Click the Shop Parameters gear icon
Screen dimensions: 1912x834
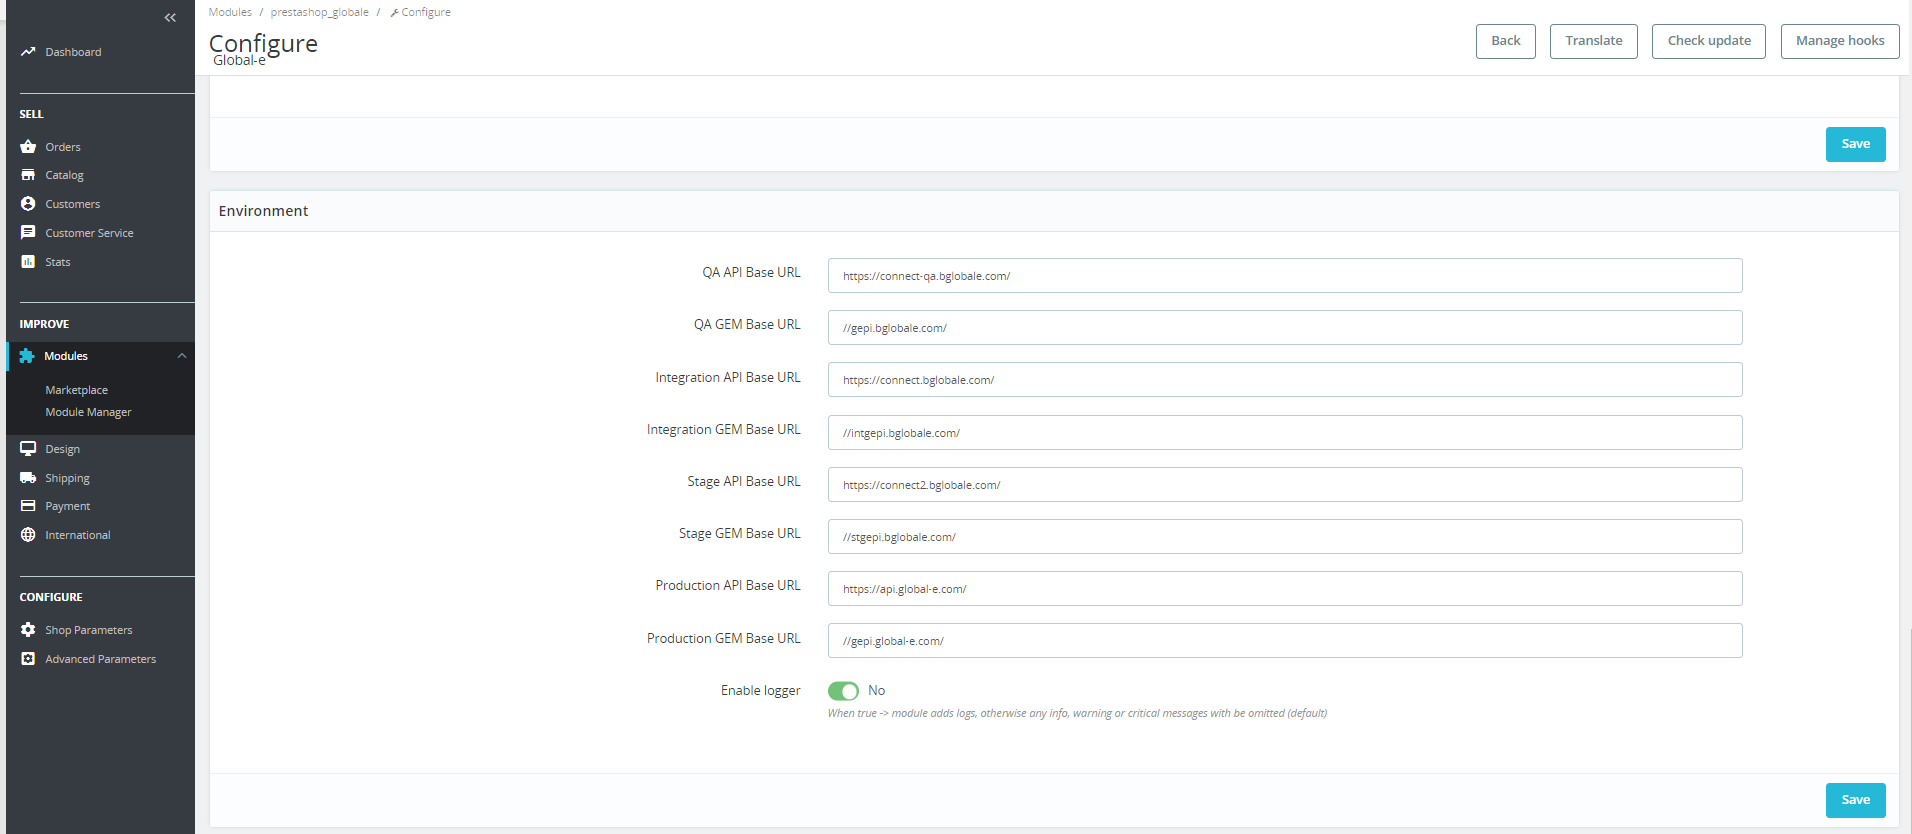(x=28, y=630)
